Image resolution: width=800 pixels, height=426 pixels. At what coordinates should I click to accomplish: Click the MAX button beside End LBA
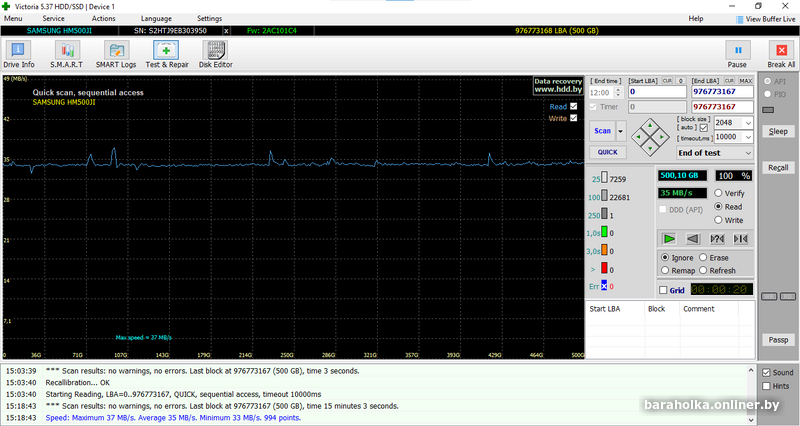point(745,81)
